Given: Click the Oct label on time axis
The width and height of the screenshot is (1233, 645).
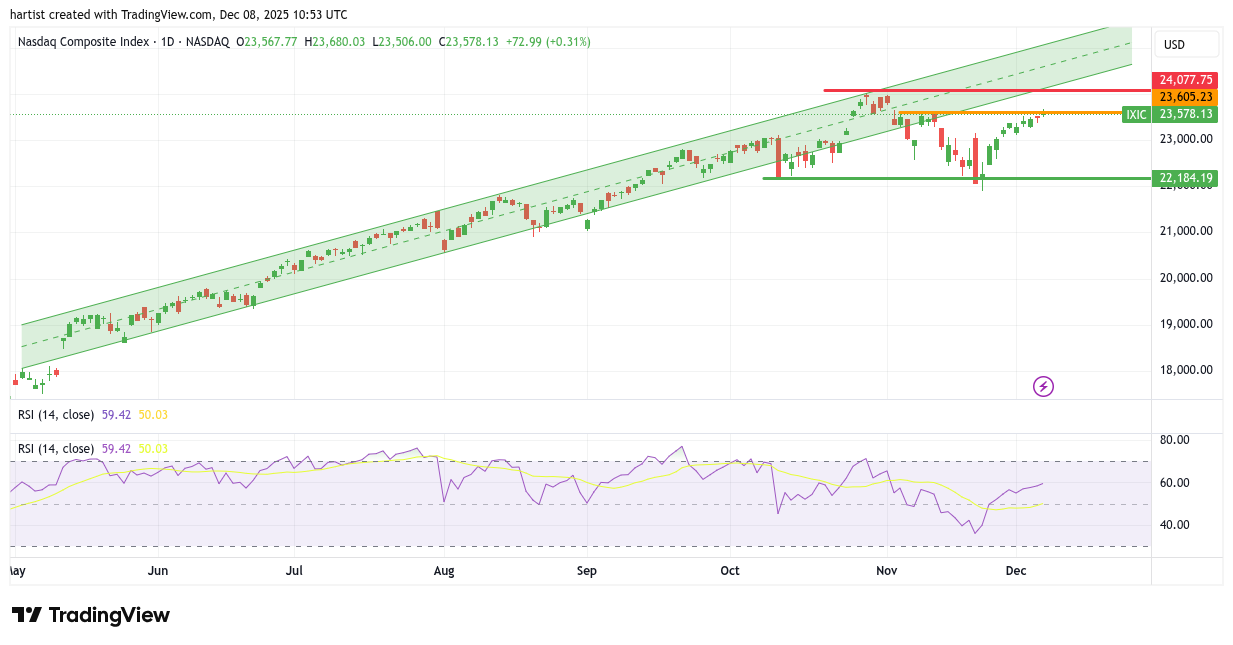Looking at the screenshot, I should pyautogui.click(x=730, y=571).
